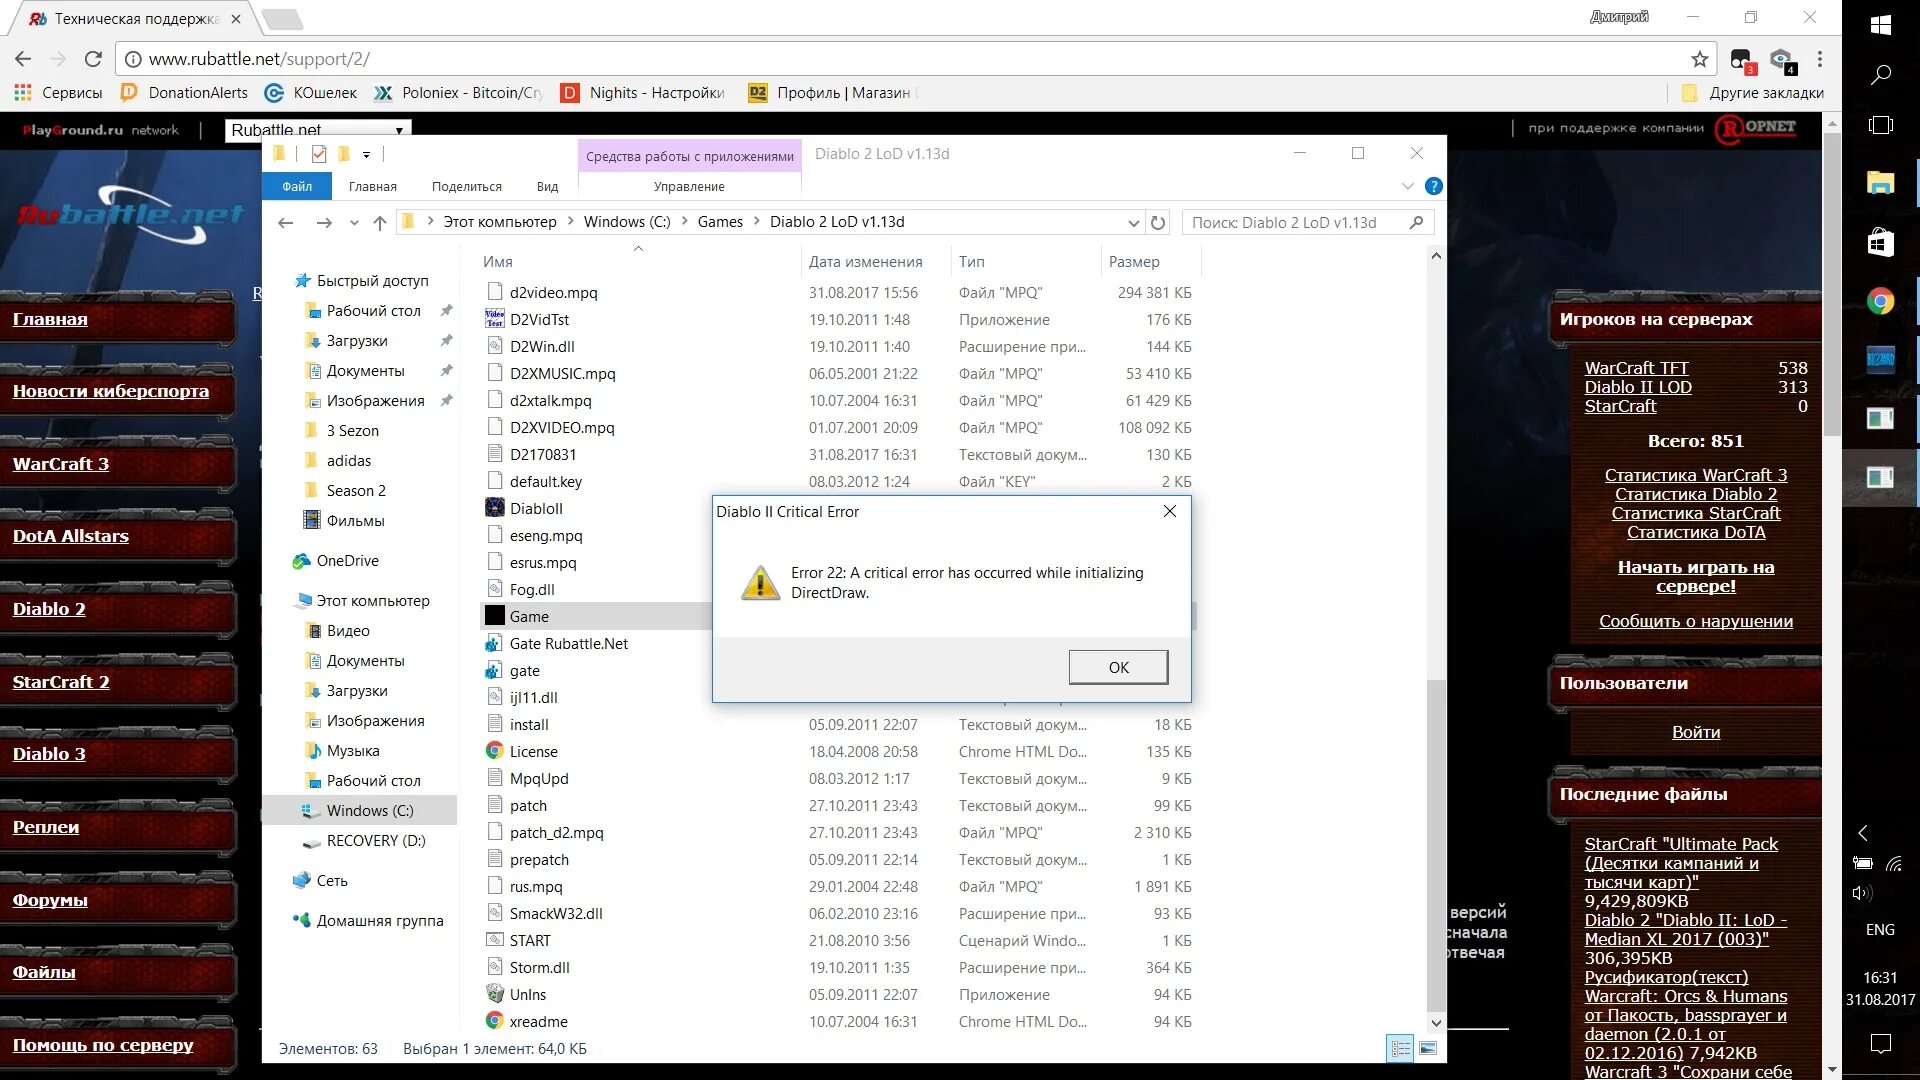This screenshot has width=1920, height=1080.
Task: Open Explorer help question mark icon
Action: click(x=1433, y=186)
